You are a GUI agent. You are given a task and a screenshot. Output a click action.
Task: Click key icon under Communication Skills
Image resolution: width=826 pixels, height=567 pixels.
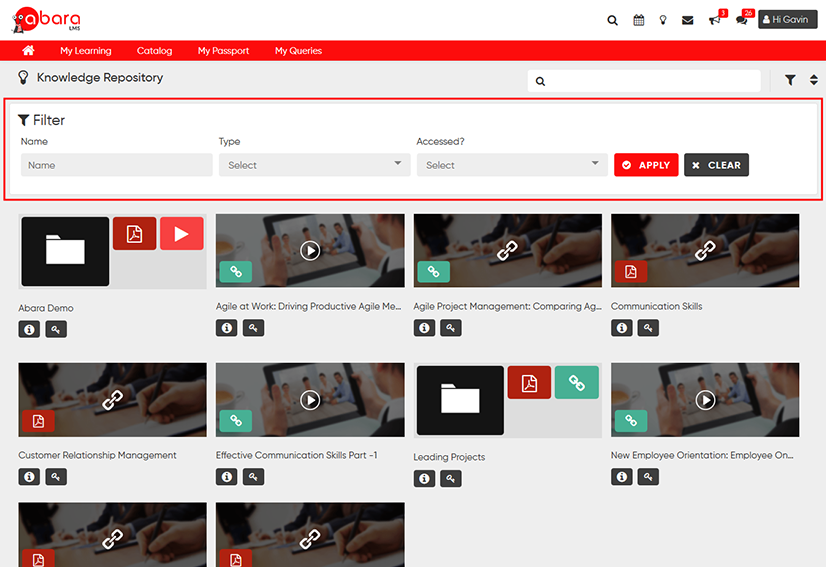click(x=648, y=328)
